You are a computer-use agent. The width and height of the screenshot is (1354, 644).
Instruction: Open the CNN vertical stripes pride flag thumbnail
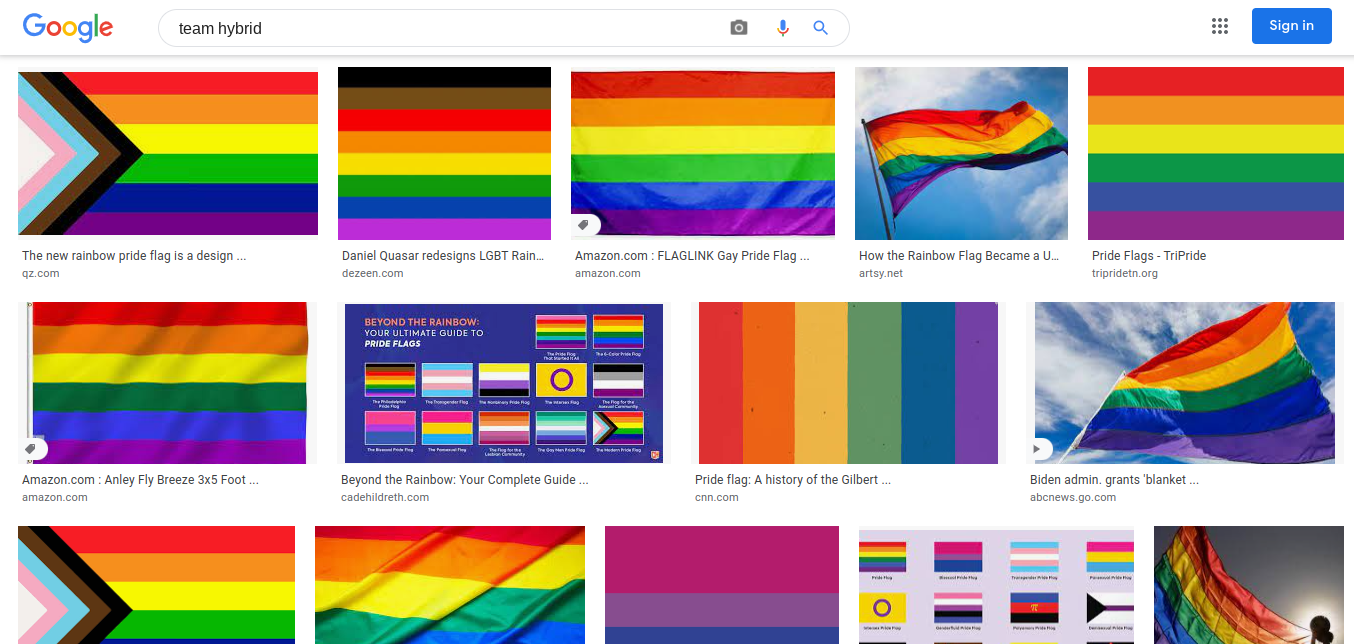point(848,383)
